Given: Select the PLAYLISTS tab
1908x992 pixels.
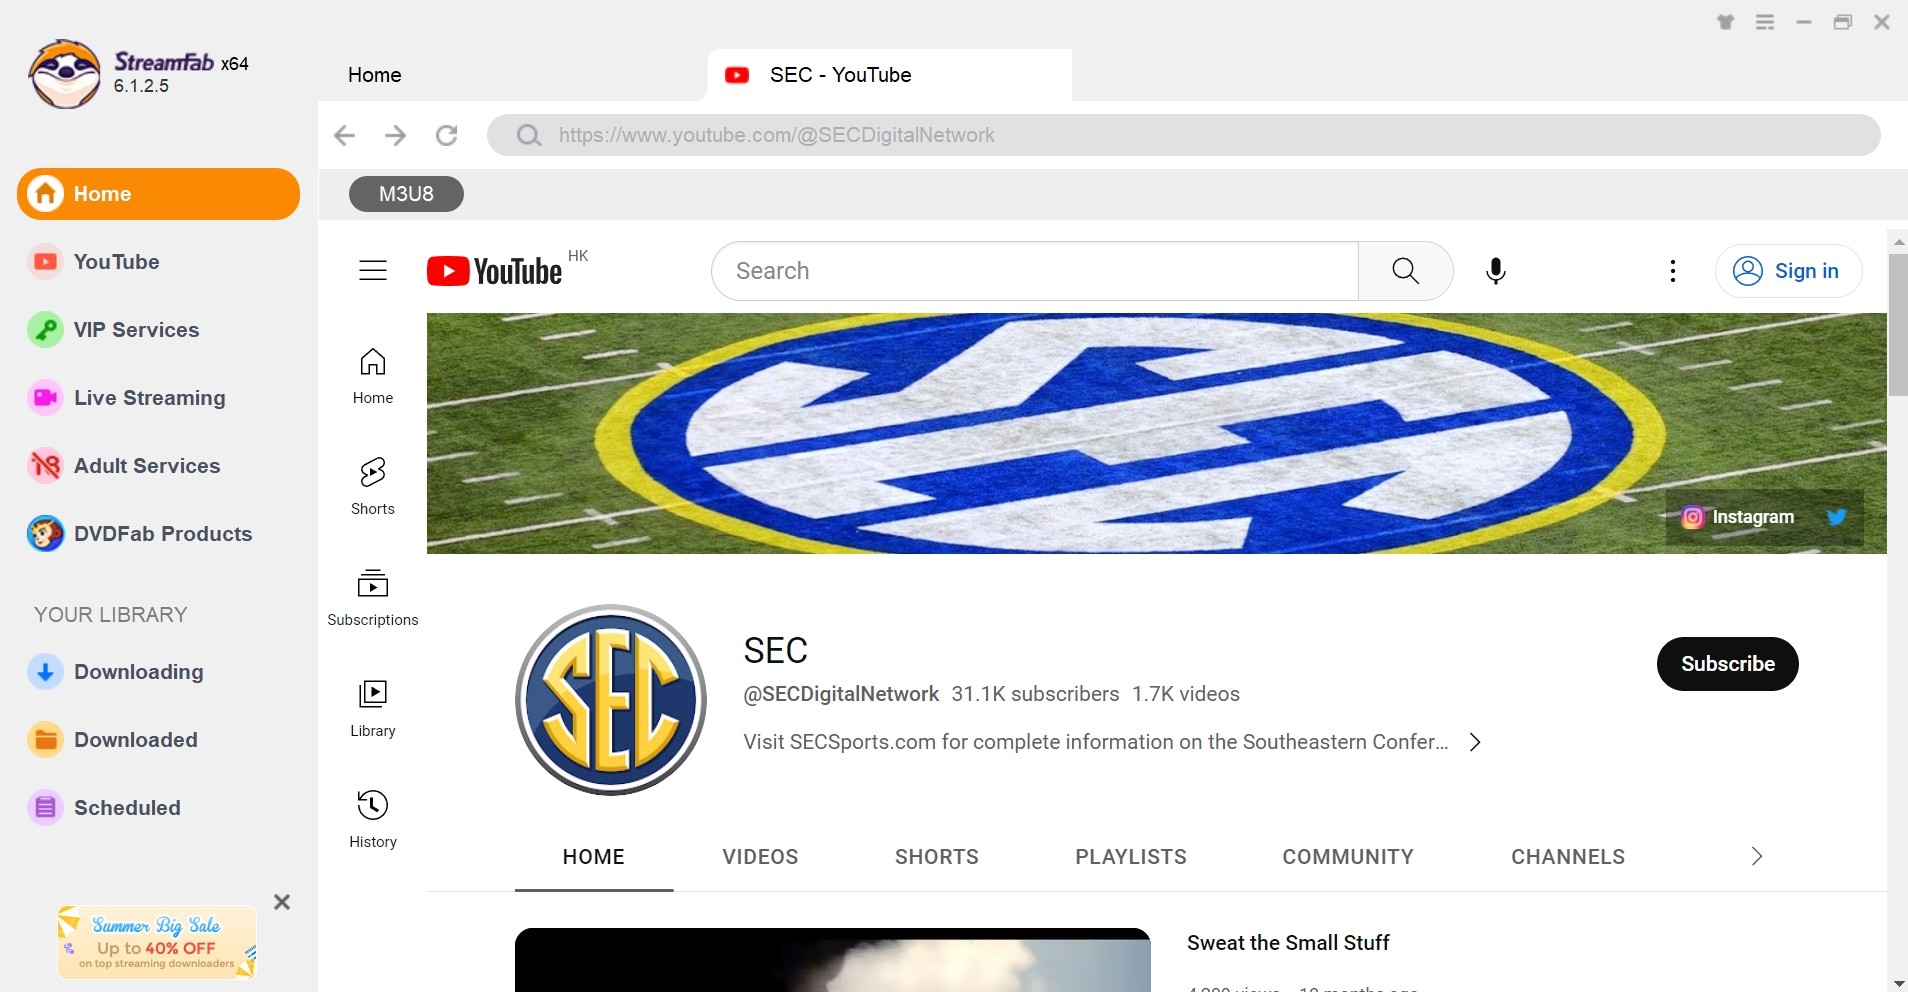Looking at the screenshot, I should point(1131,857).
